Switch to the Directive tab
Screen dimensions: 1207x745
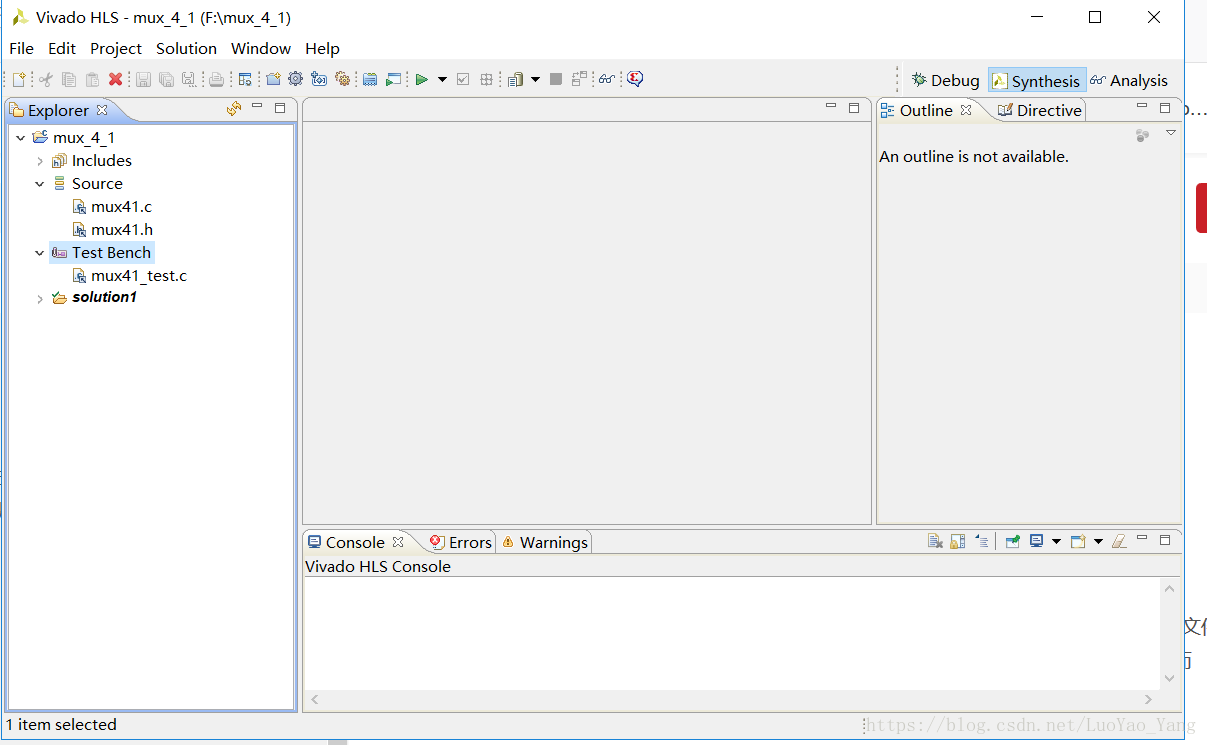[1040, 110]
